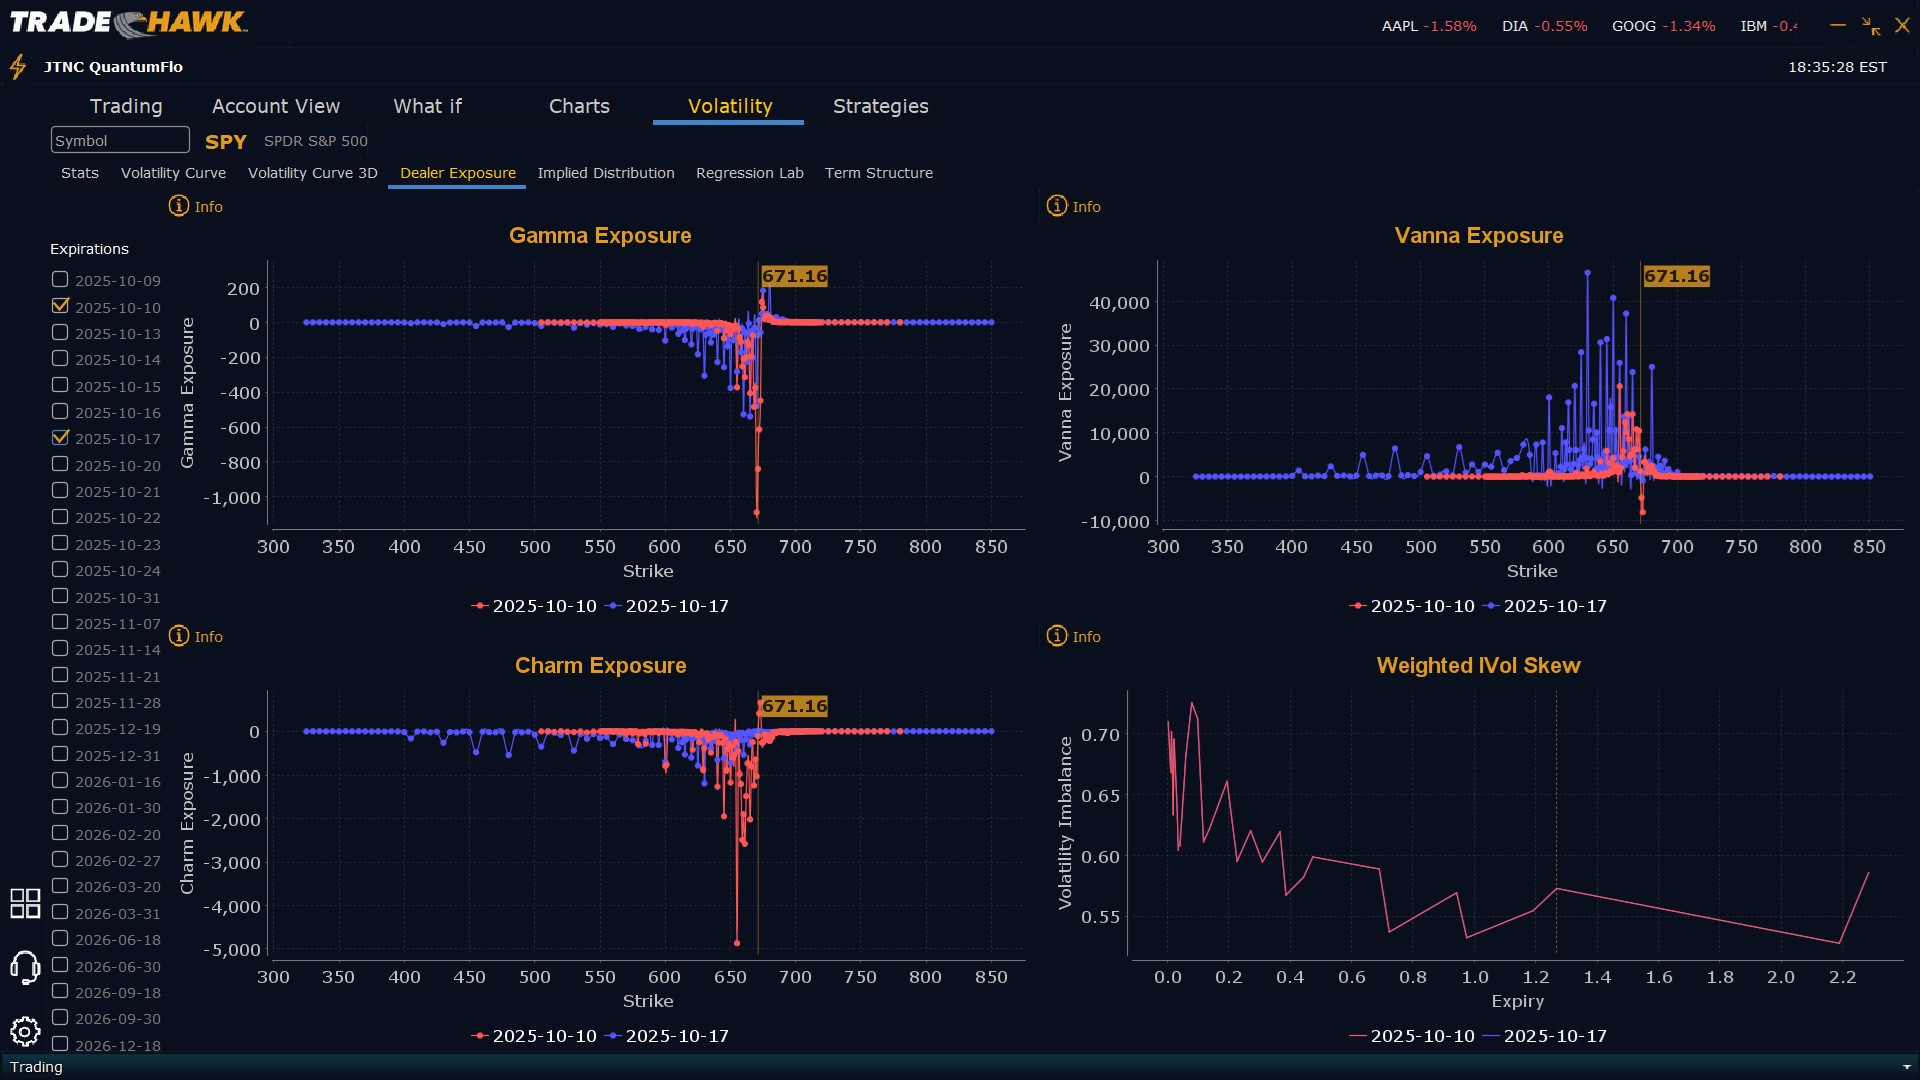
Task: Open the settings gear icon
Action: [x=25, y=1031]
